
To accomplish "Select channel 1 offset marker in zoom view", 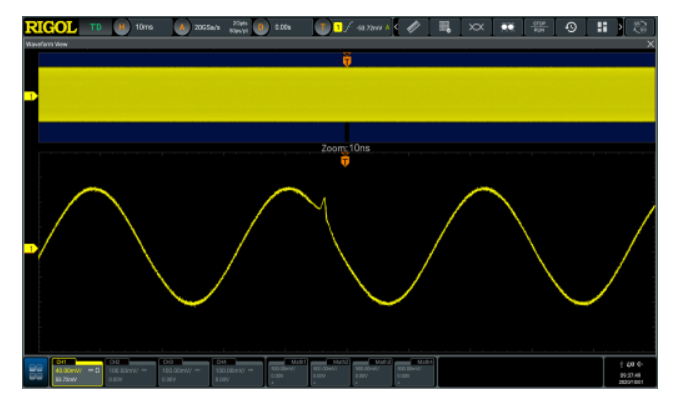I will pyautogui.click(x=30, y=248).
